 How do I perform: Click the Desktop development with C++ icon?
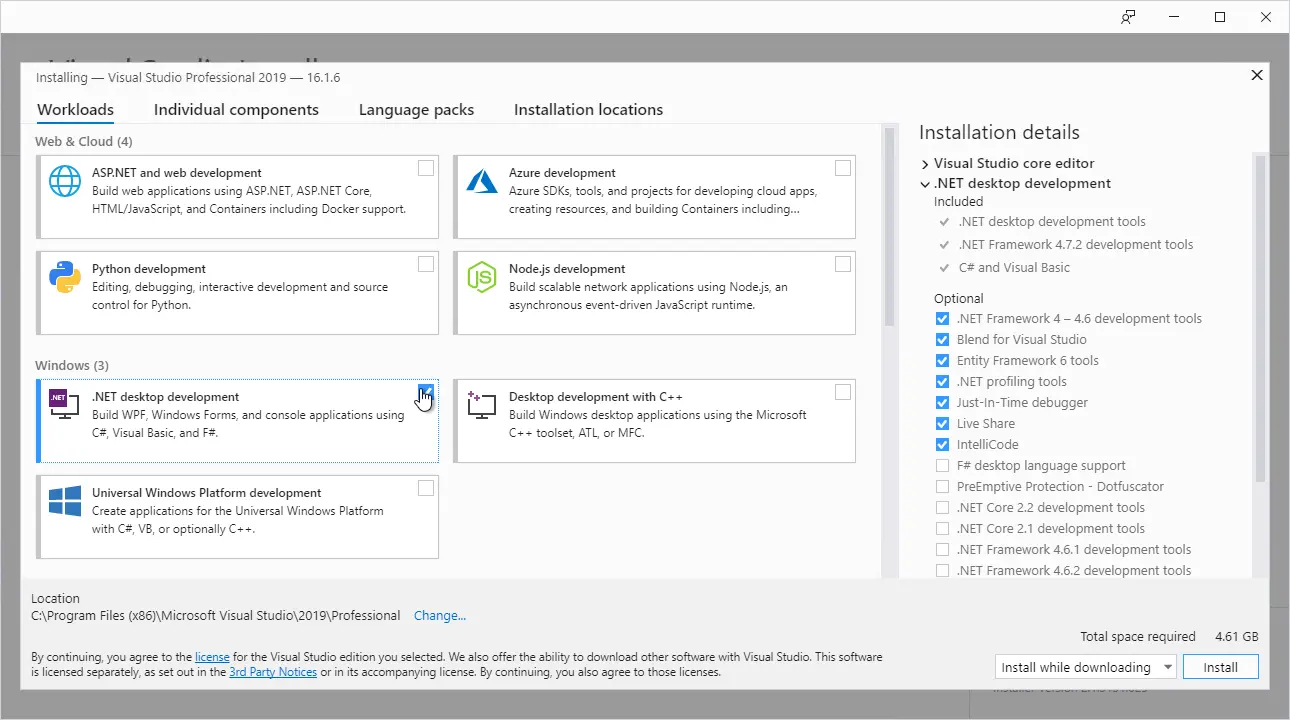point(482,404)
